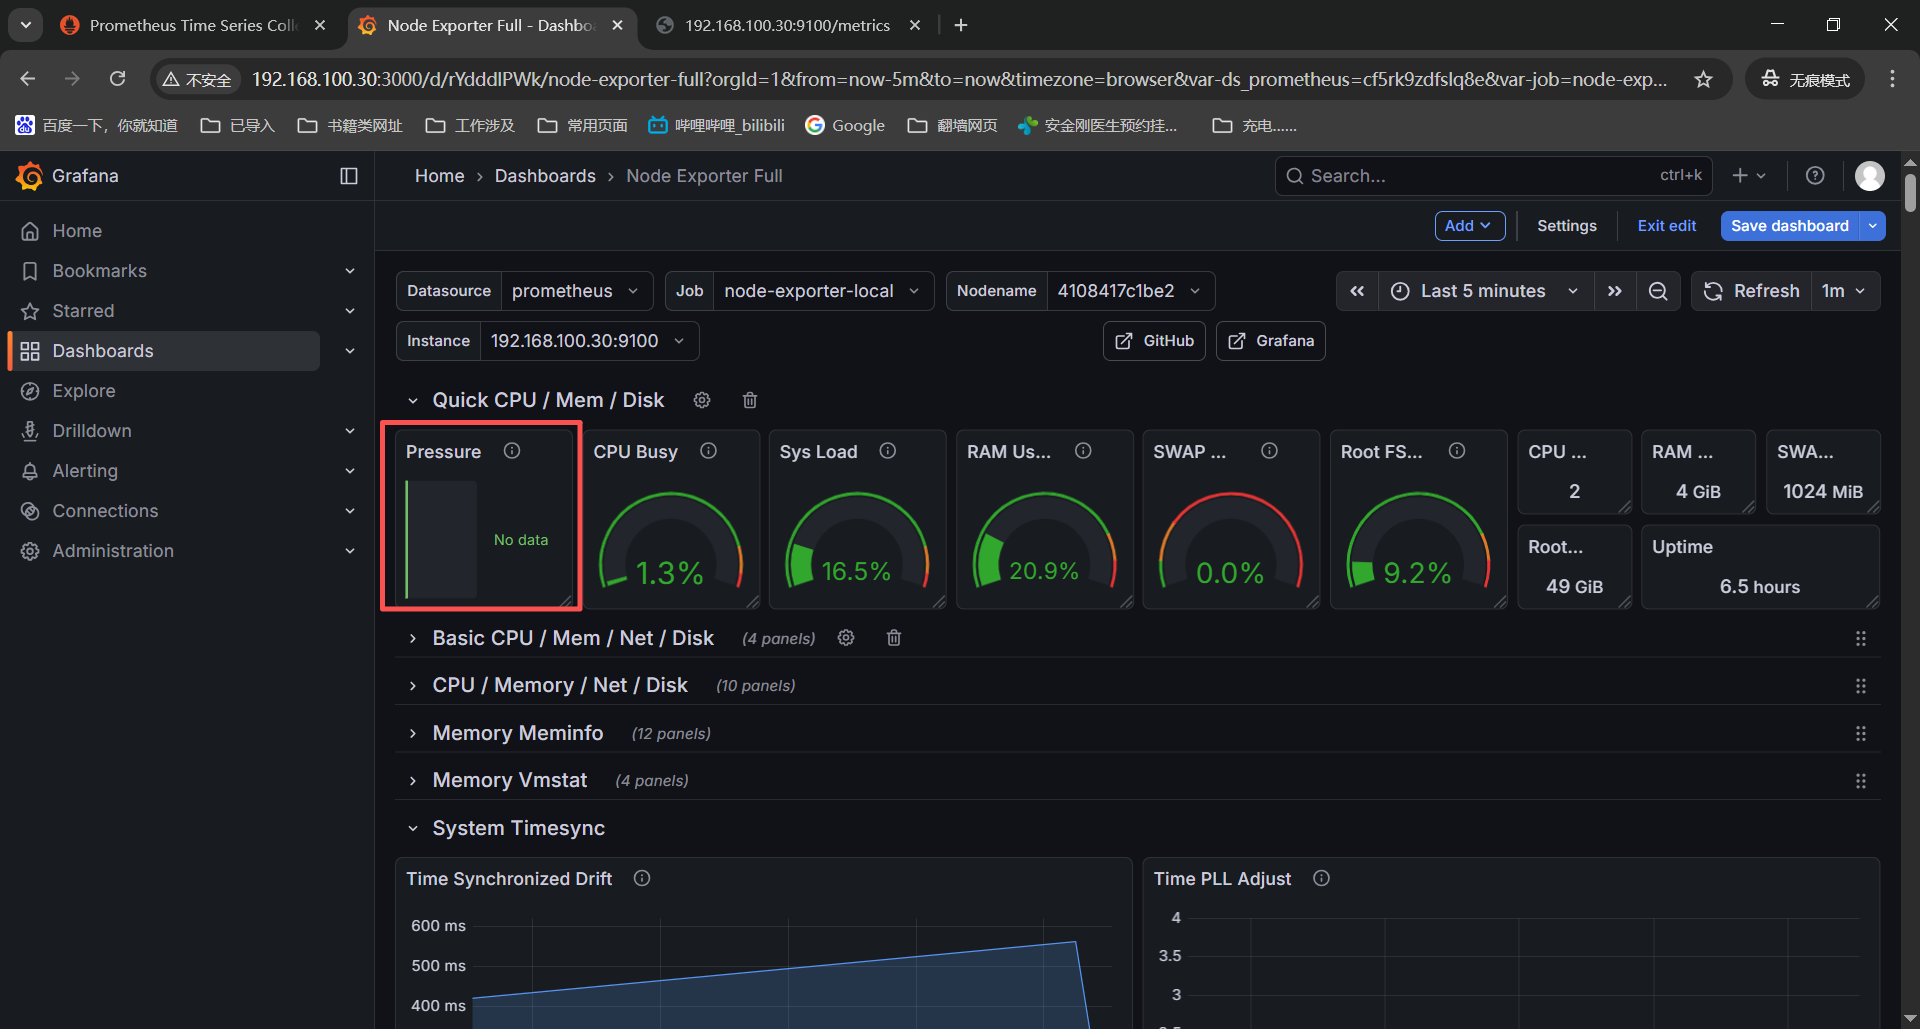Click Dashboards breadcrumb link

[545, 176]
